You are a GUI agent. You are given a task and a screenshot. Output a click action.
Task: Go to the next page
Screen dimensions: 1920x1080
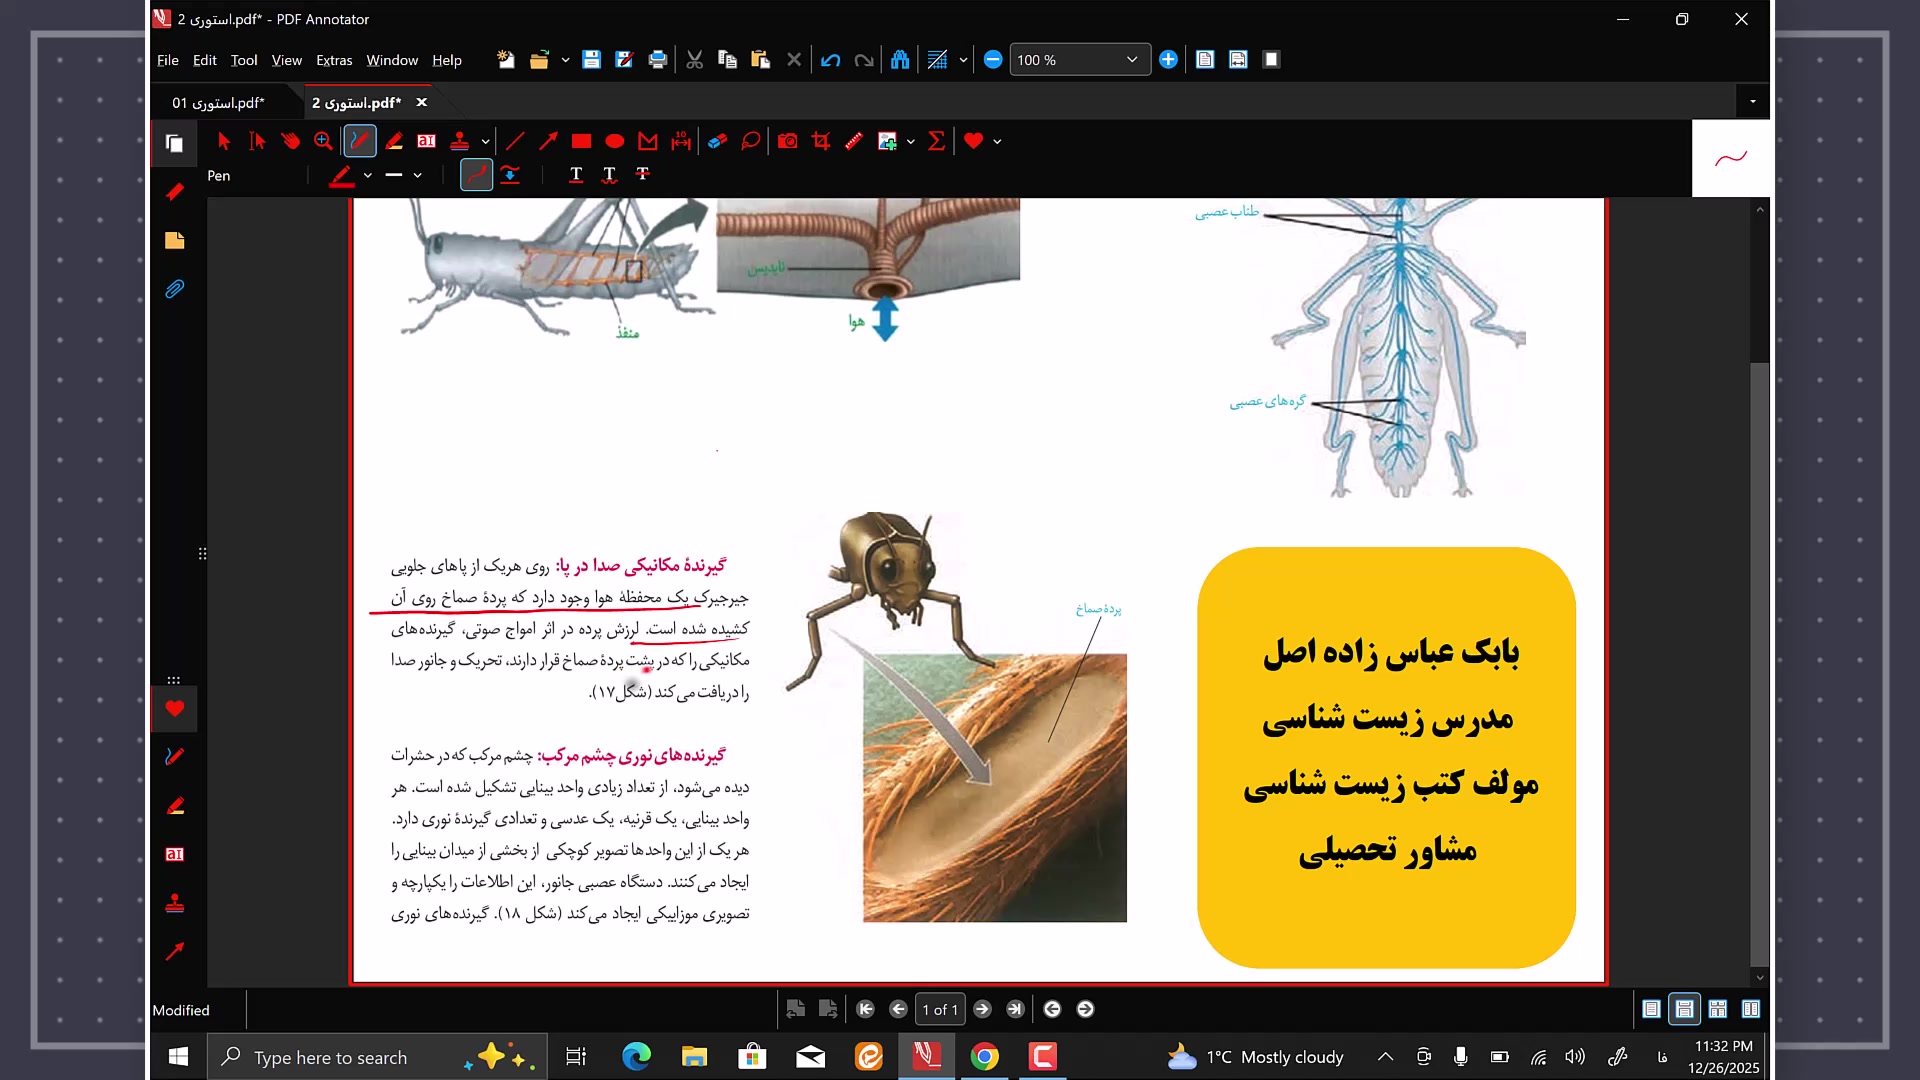click(982, 1009)
